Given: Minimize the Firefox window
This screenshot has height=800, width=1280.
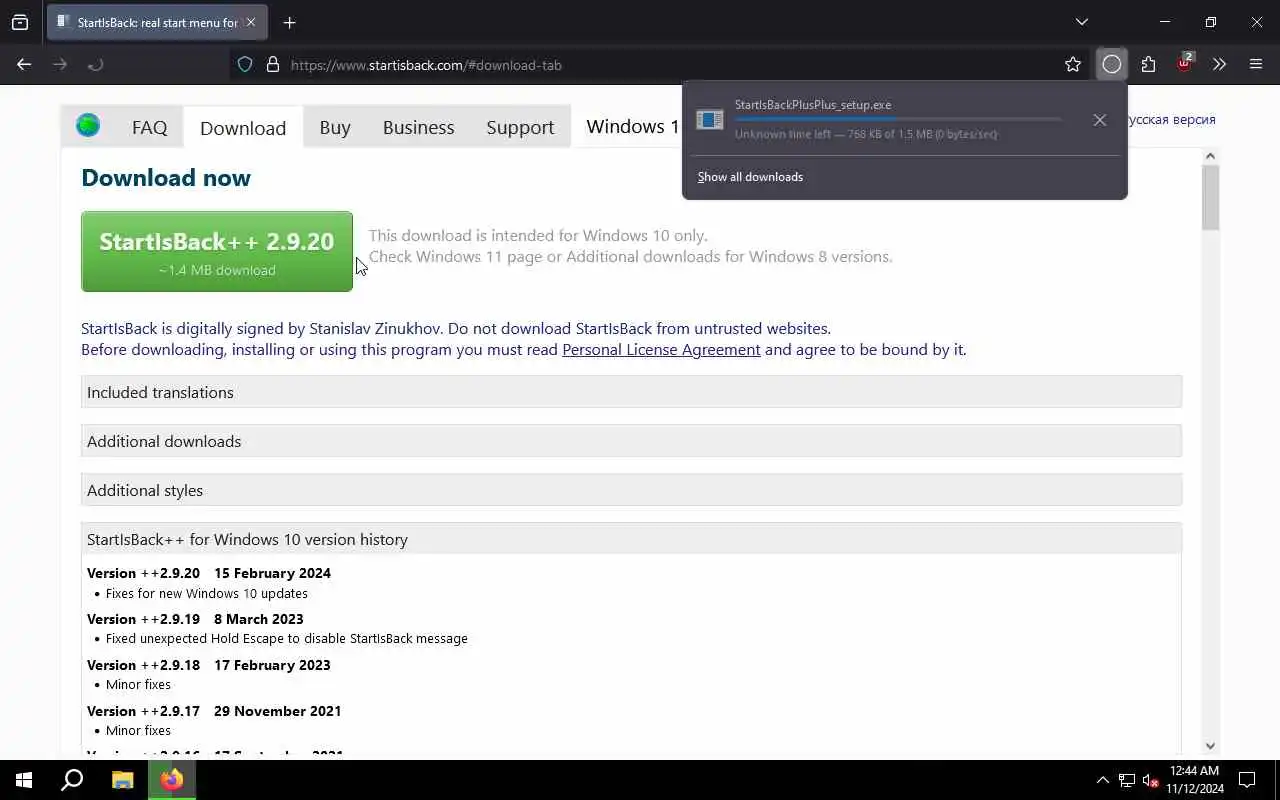Looking at the screenshot, I should 1165,22.
